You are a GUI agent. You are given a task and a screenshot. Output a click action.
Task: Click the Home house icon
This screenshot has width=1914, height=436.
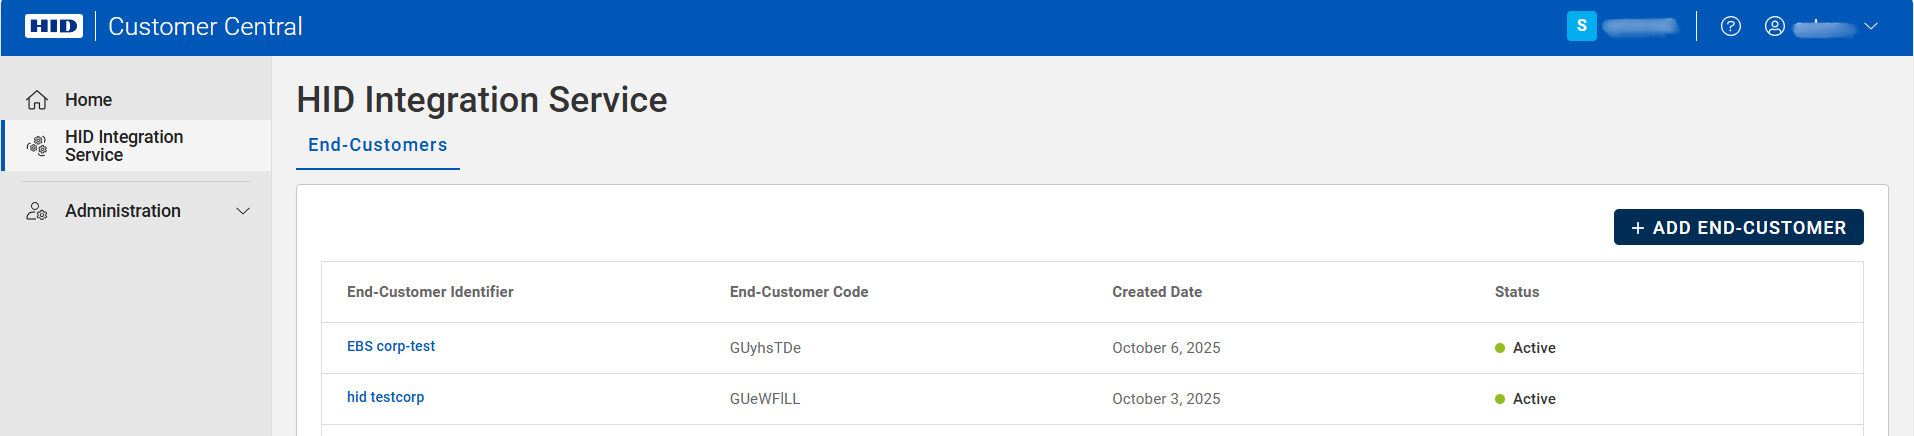click(37, 100)
